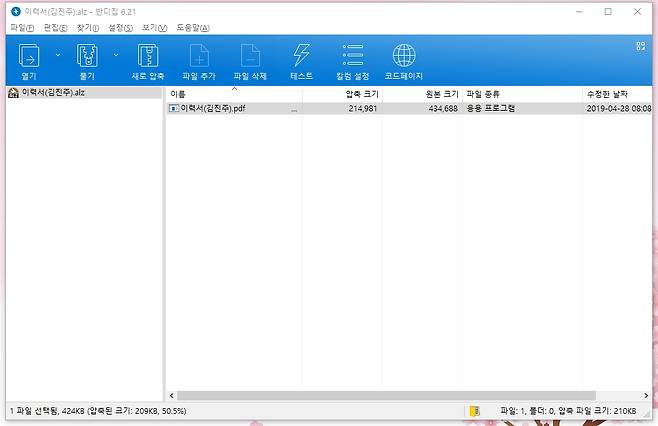Click the date cell 2019-04-28 08:08
Viewport: 658px width, 426px height.
click(x=619, y=108)
